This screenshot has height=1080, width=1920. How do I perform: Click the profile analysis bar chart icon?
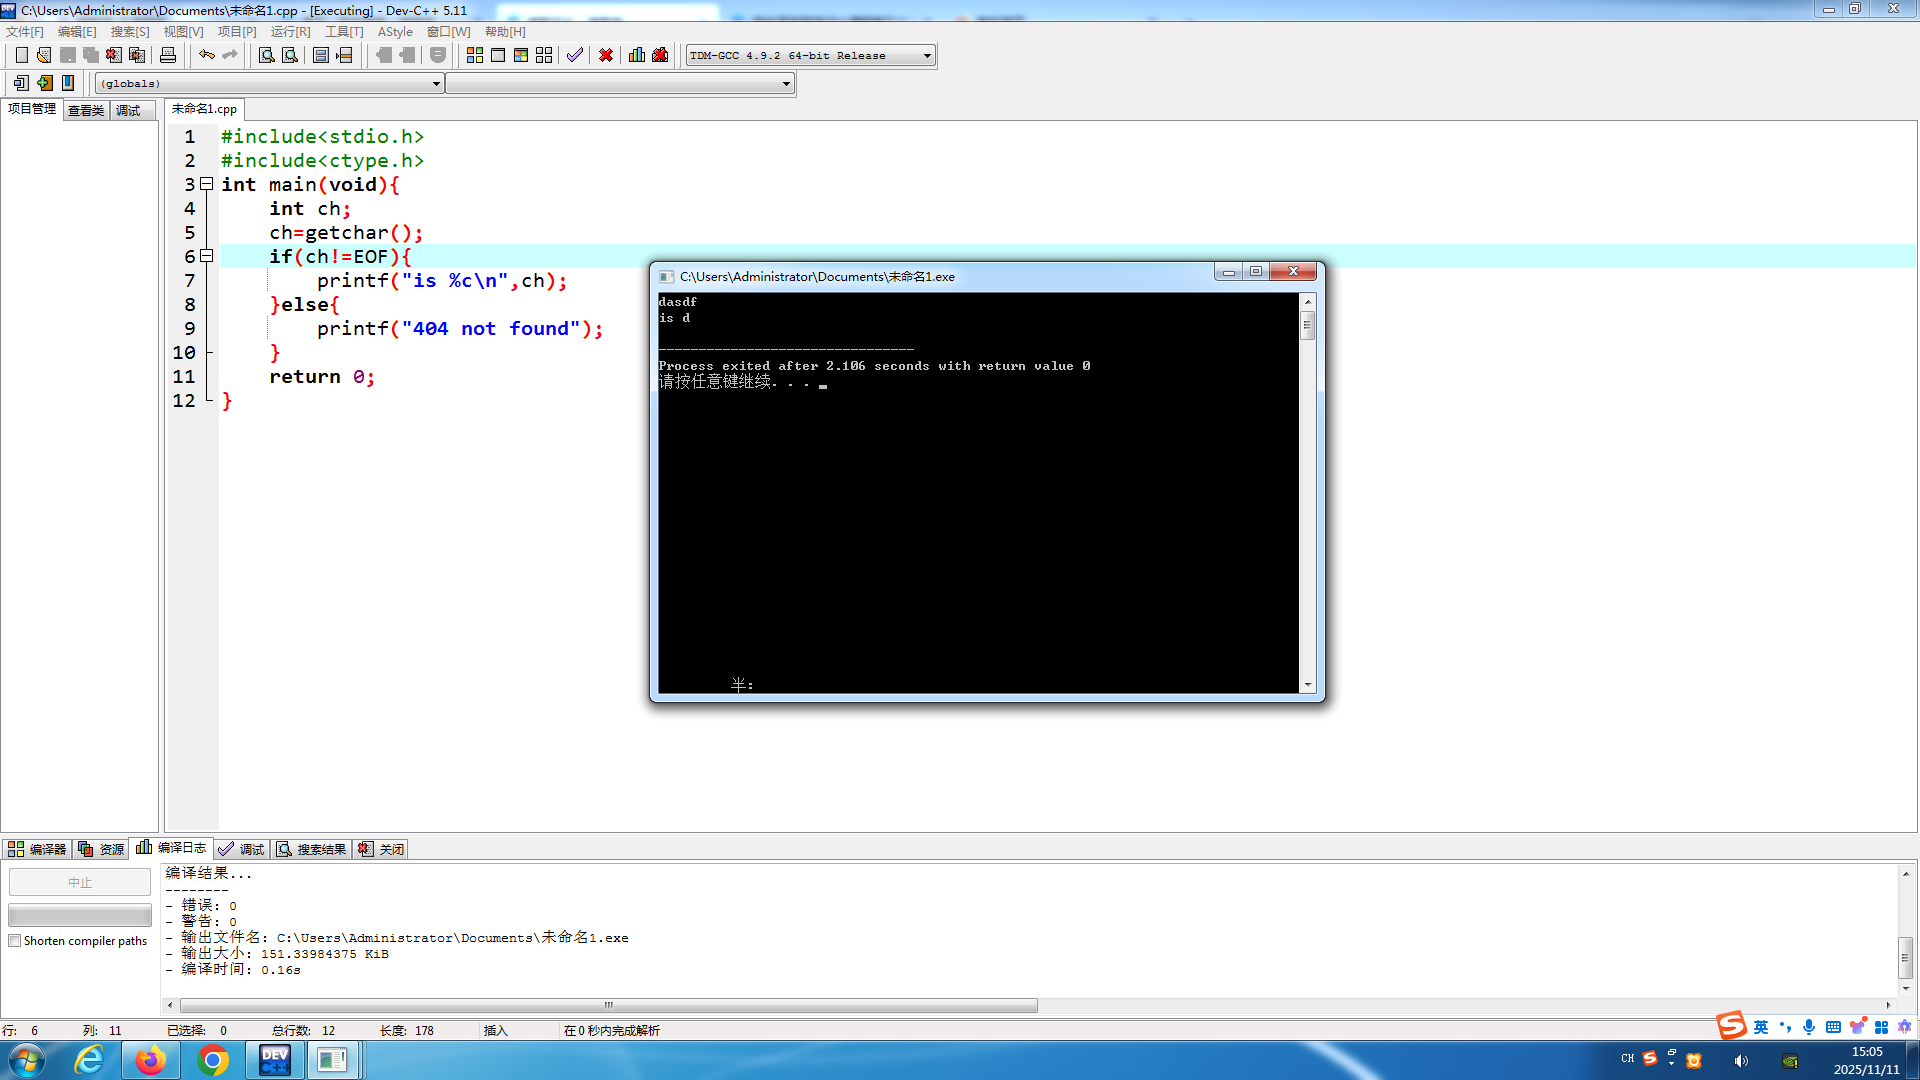[637, 55]
